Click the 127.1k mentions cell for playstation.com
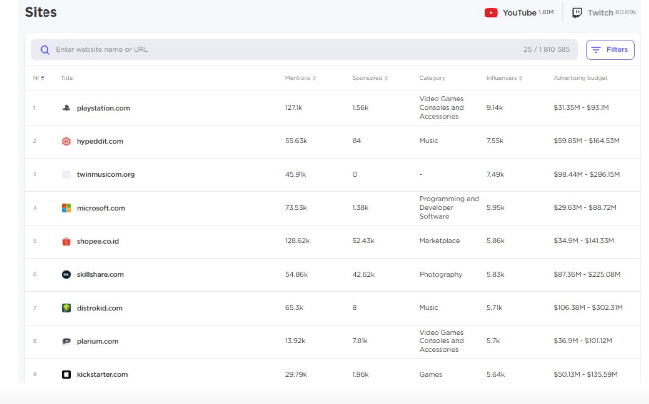Image resolution: width=649 pixels, height=404 pixels. click(293, 108)
